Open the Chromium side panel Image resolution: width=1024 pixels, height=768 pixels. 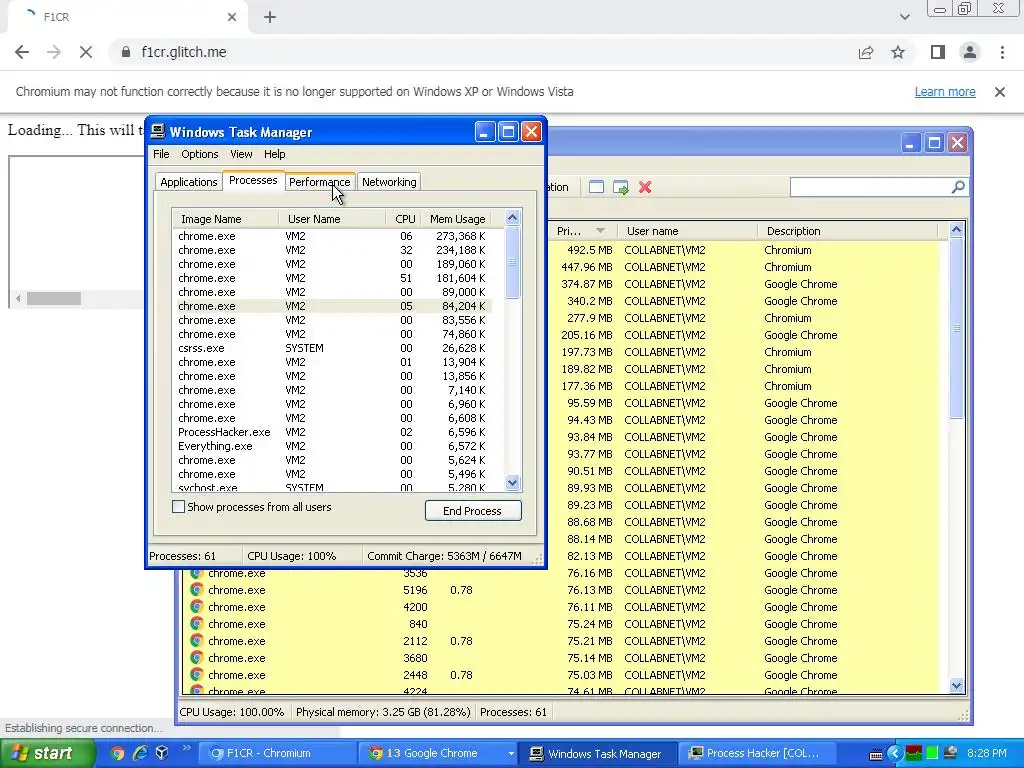click(x=938, y=52)
